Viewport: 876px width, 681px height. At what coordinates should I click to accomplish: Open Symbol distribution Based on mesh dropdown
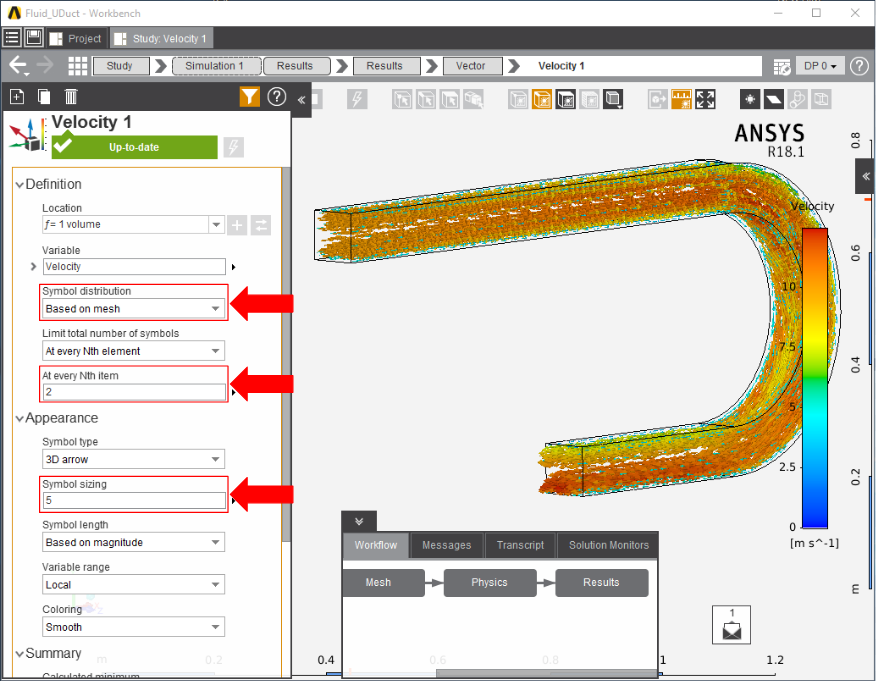134,309
